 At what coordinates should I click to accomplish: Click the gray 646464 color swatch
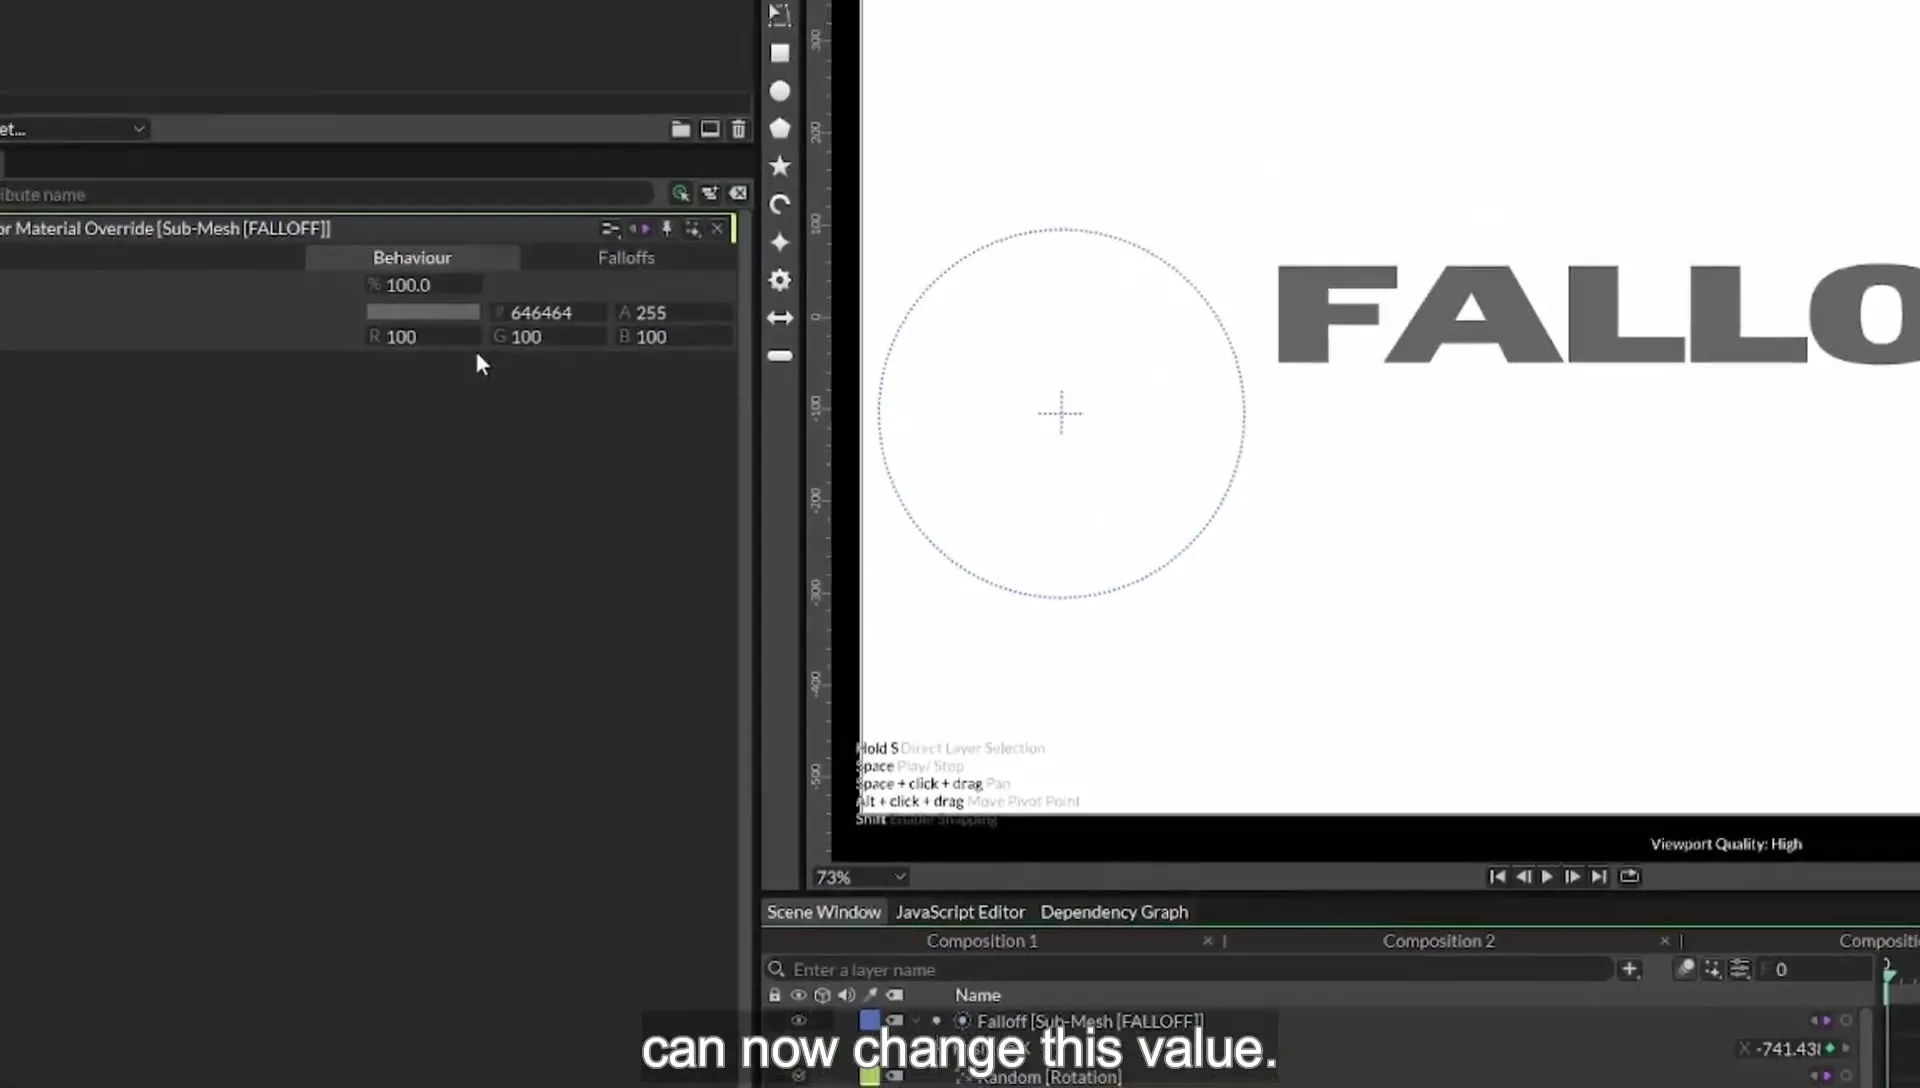click(x=423, y=313)
